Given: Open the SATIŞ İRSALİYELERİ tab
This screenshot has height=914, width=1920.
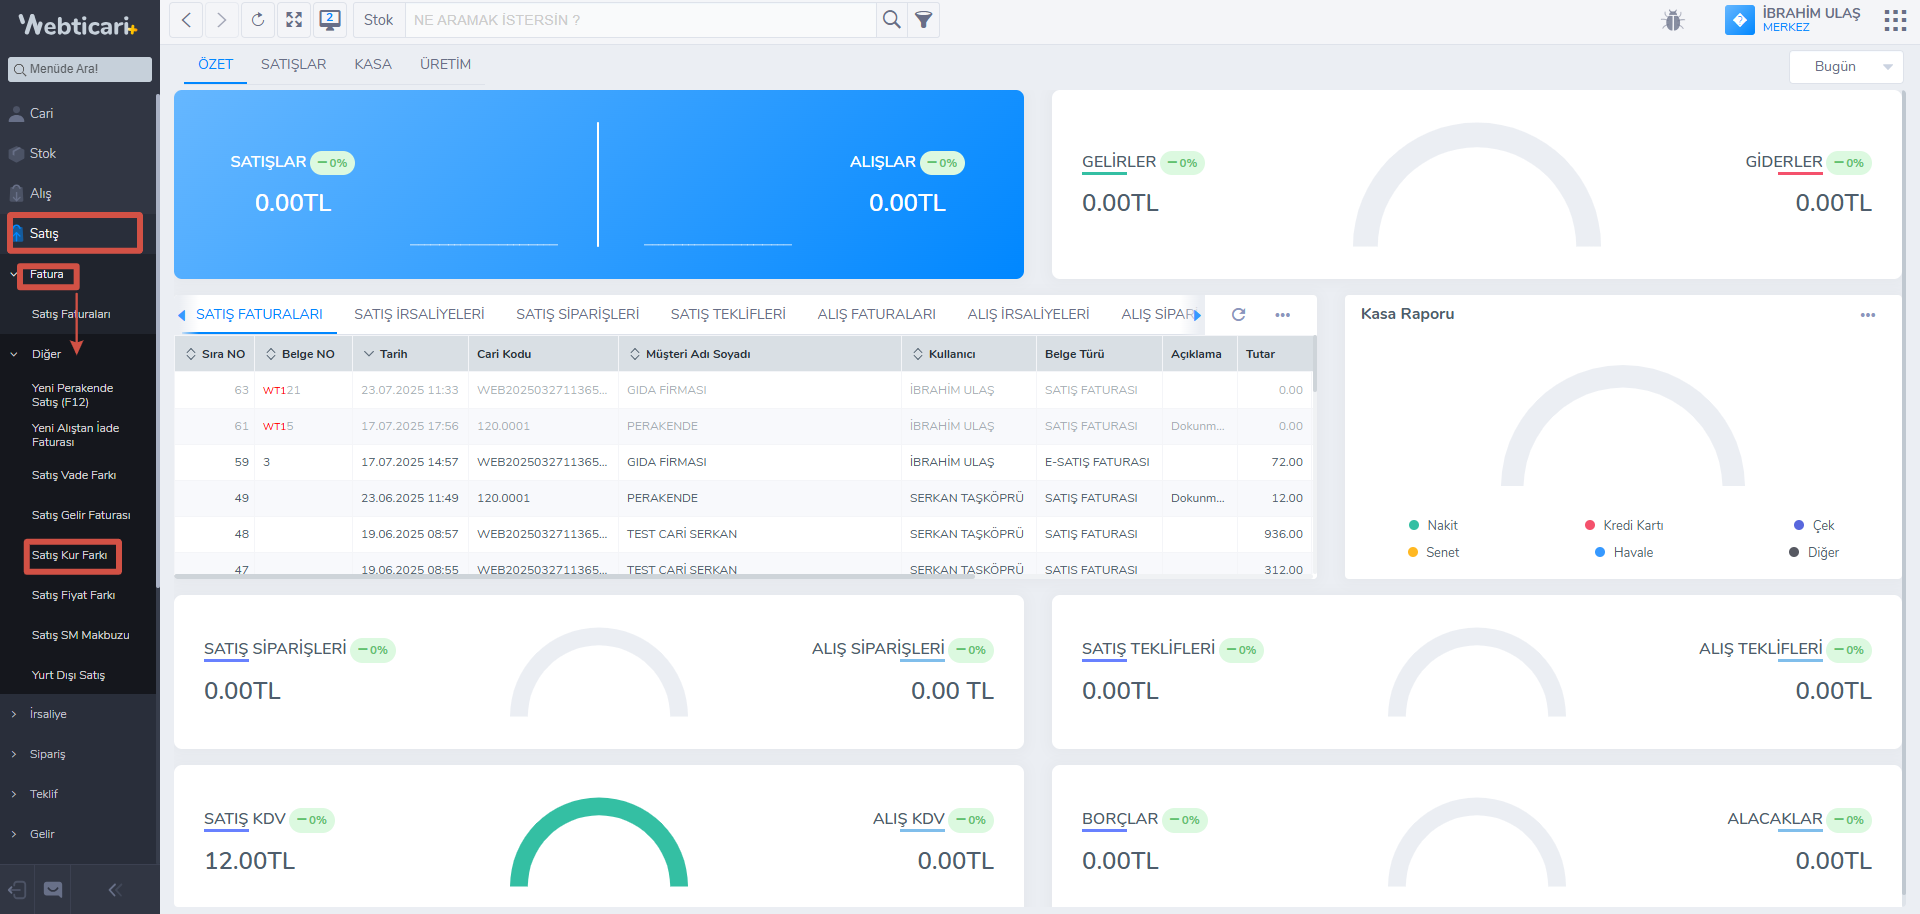Looking at the screenshot, I should tap(419, 314).
